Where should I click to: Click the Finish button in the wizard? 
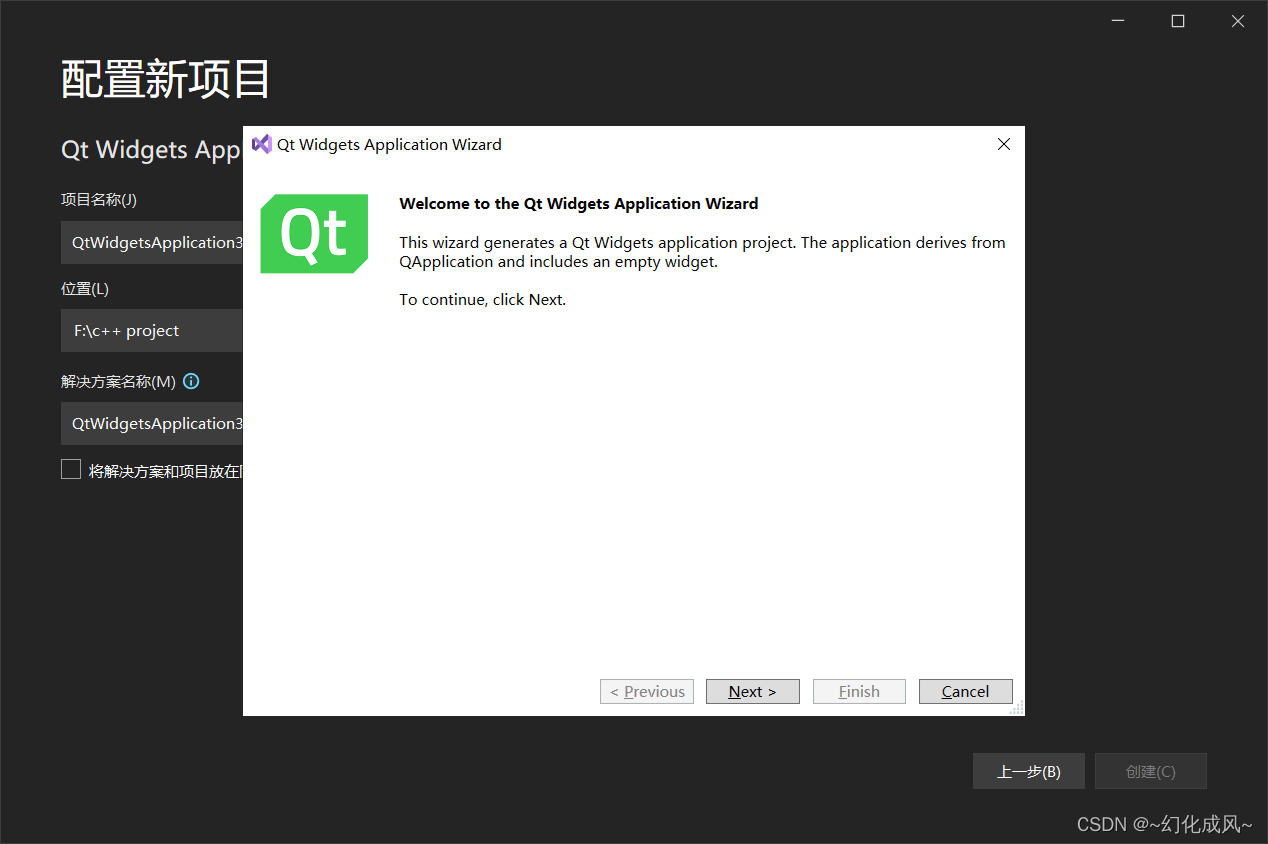(x=859, y=692)
